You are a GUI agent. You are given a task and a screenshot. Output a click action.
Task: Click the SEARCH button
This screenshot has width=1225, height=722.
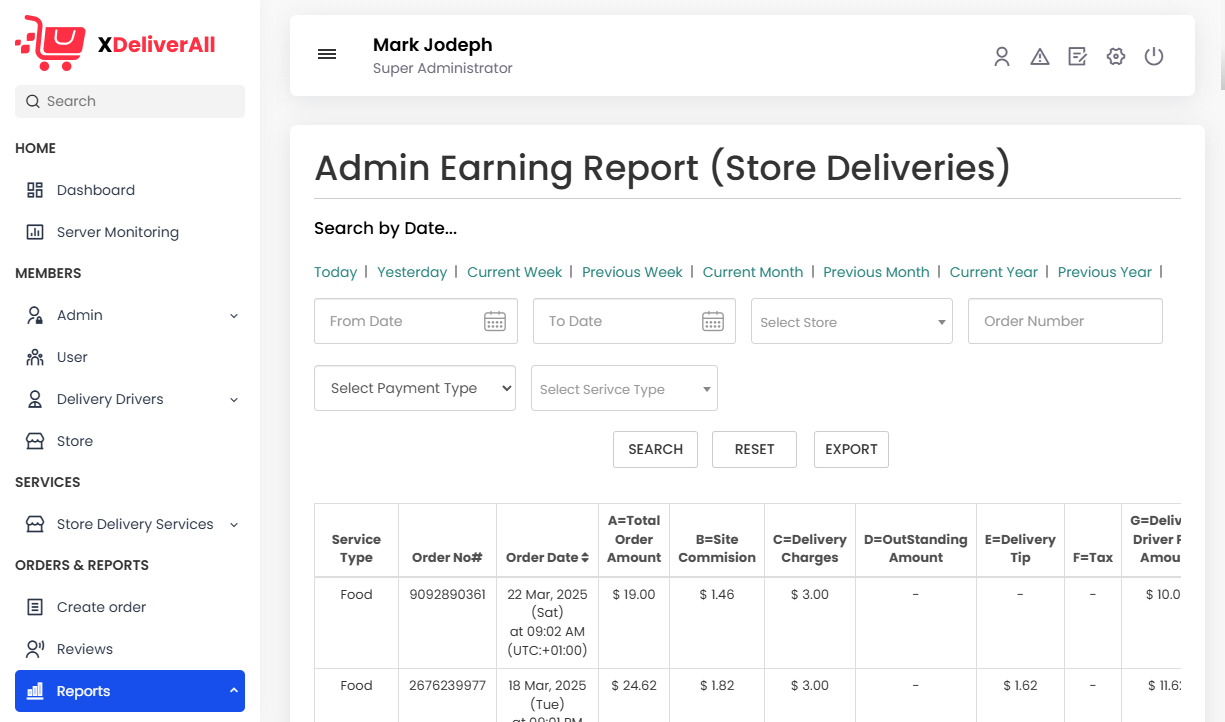655,449
